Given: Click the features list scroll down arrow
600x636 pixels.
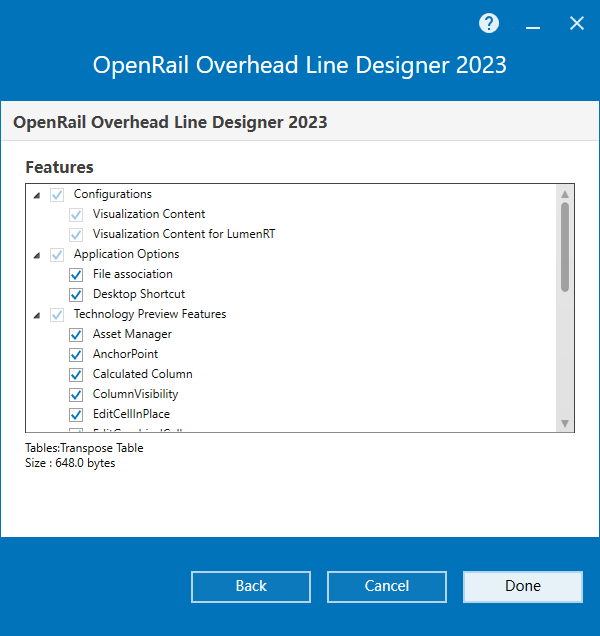Looking at the screenshot, I should [565, 423].
